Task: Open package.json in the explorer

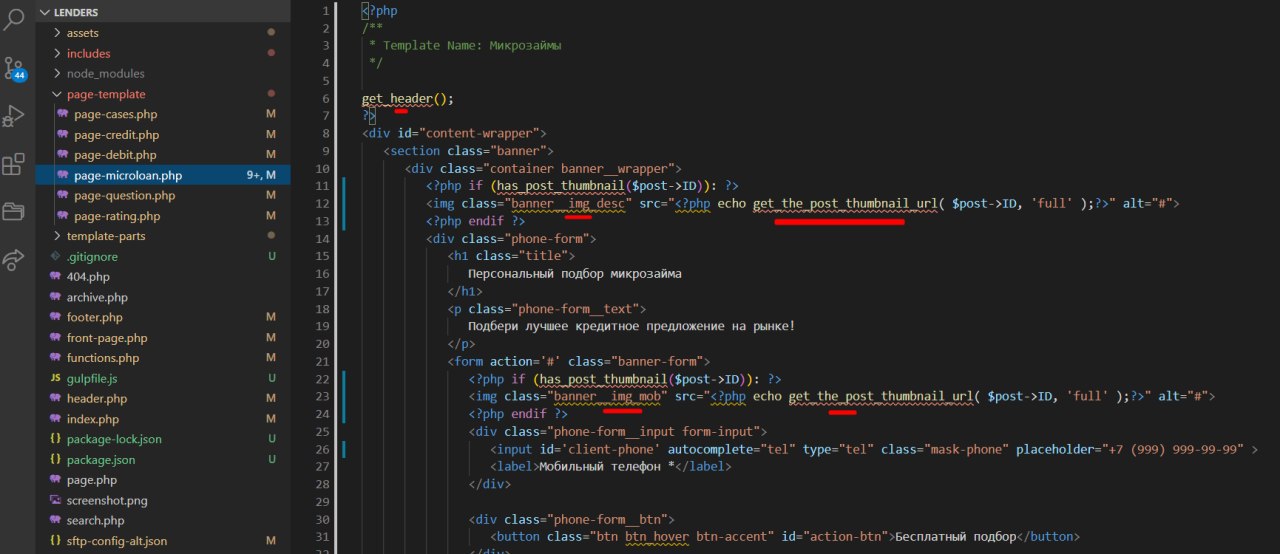Action: coord(163,460)
